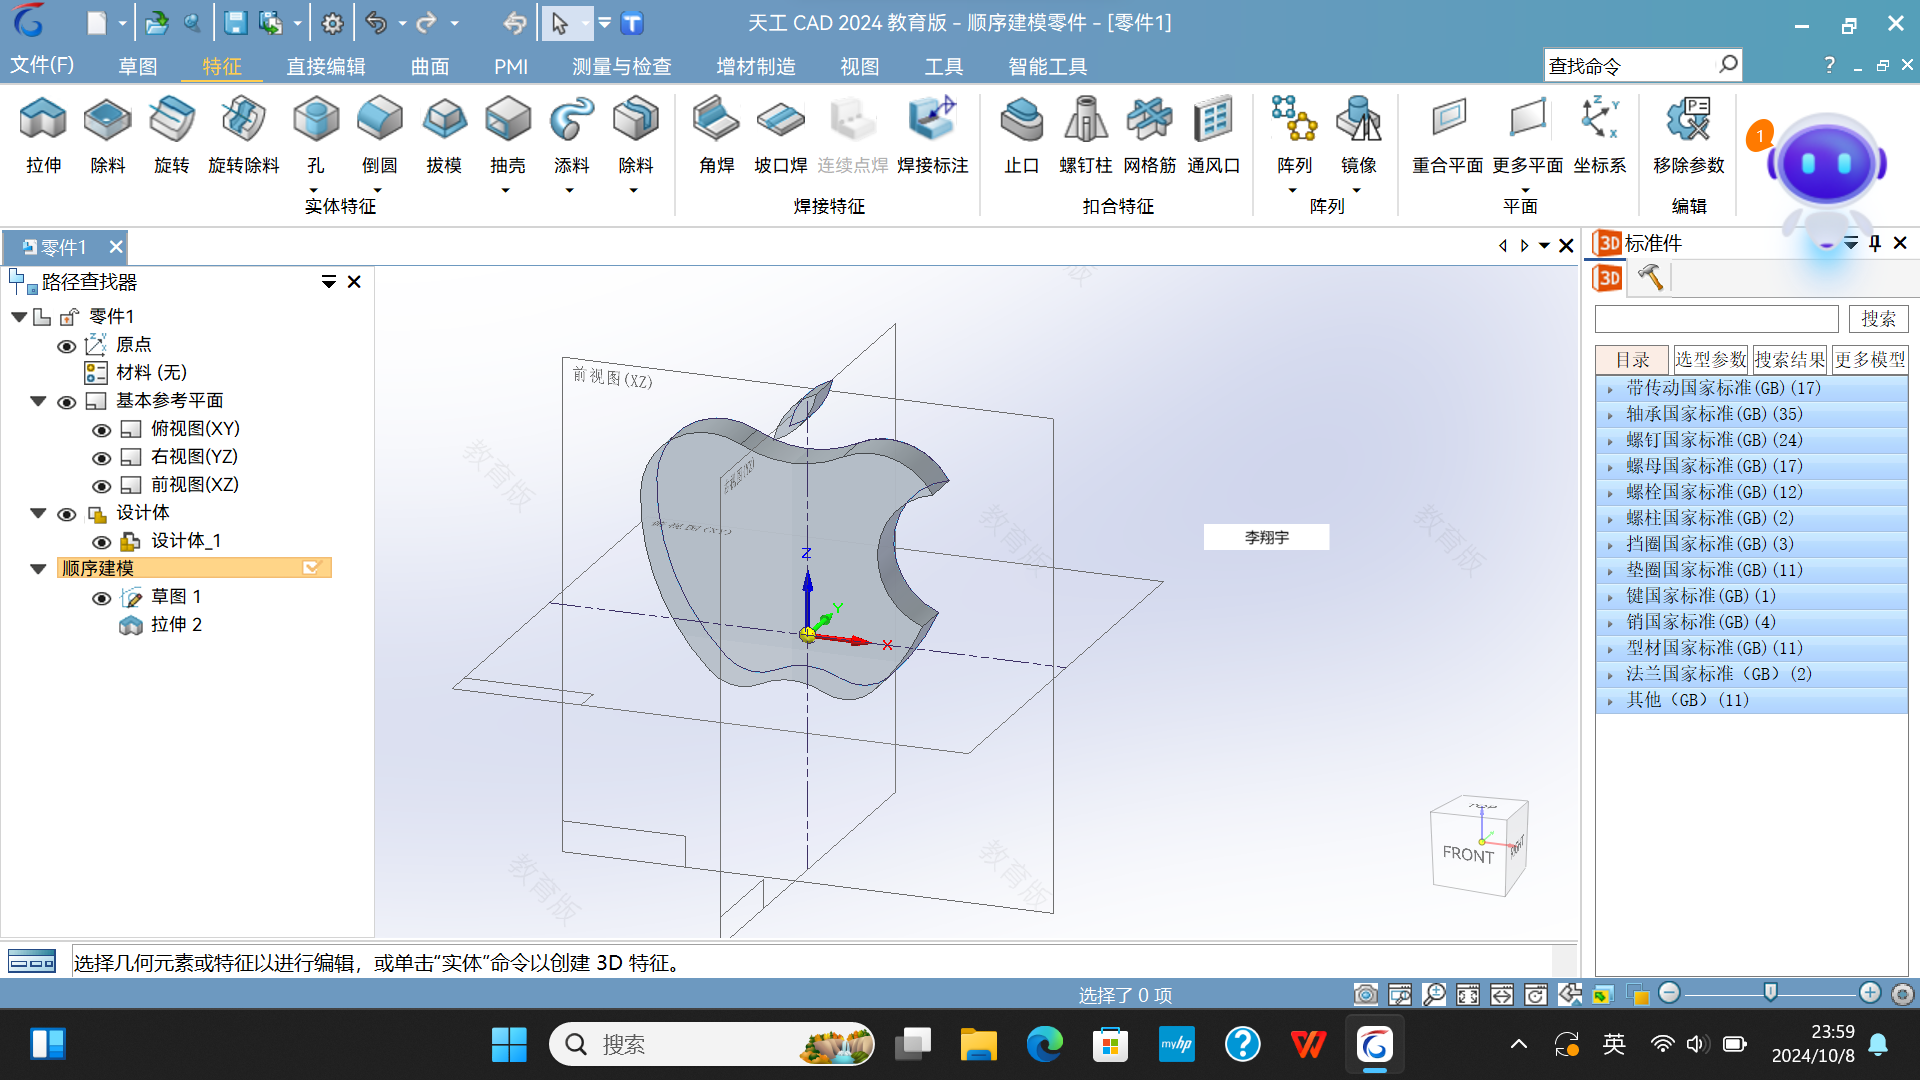Click the 搜索结果 tab button

click(1789, 359)
